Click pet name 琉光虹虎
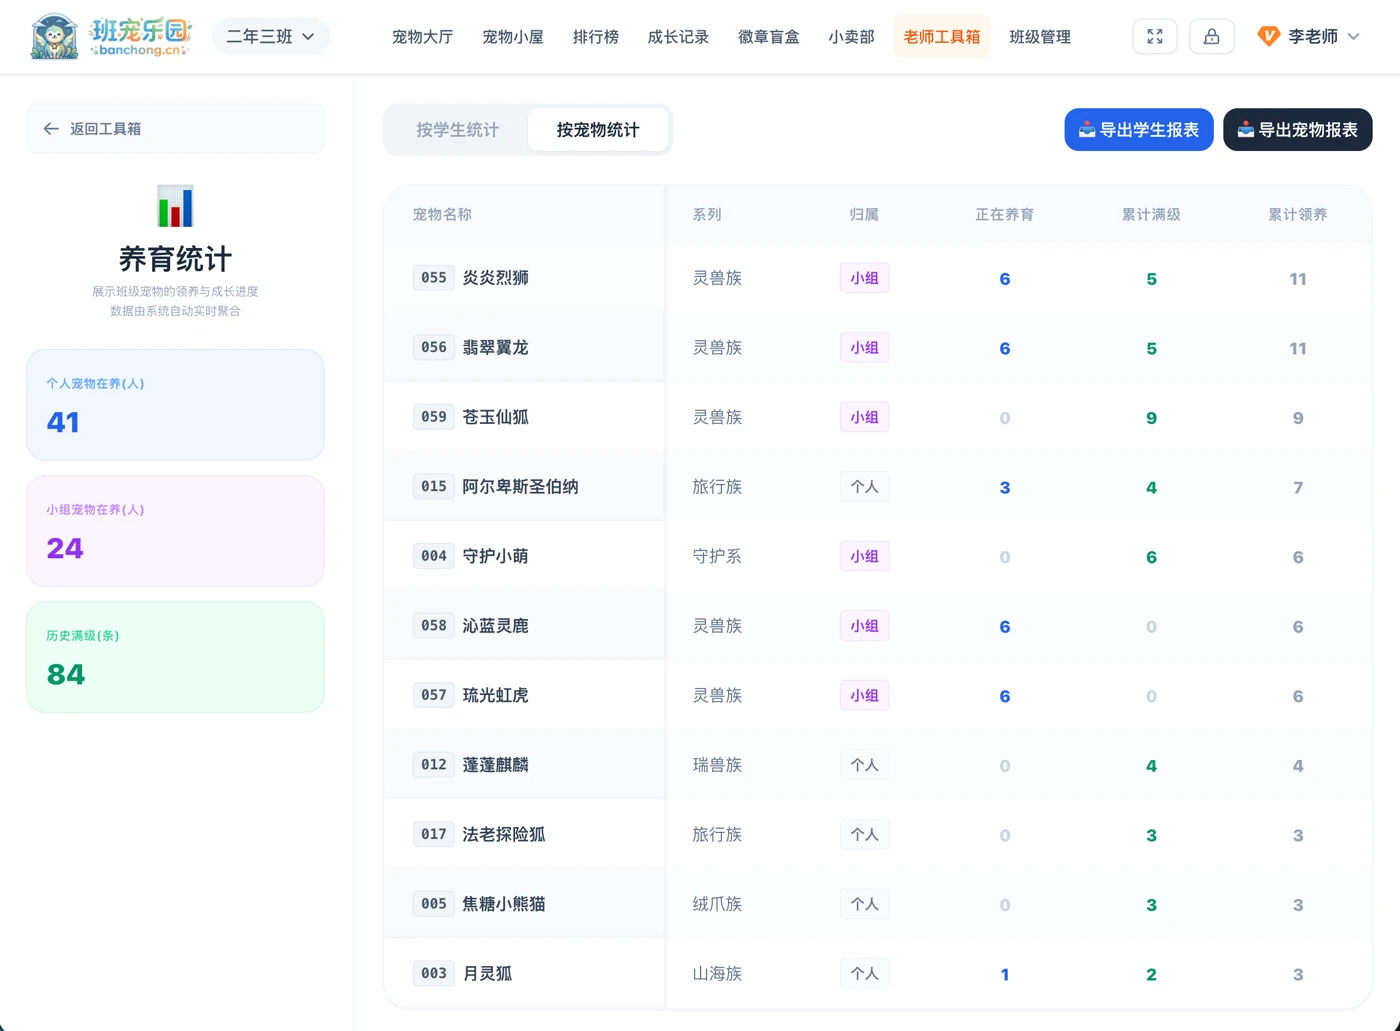1400x1031 pixels. pyautogui.click(x=496, y=695)
